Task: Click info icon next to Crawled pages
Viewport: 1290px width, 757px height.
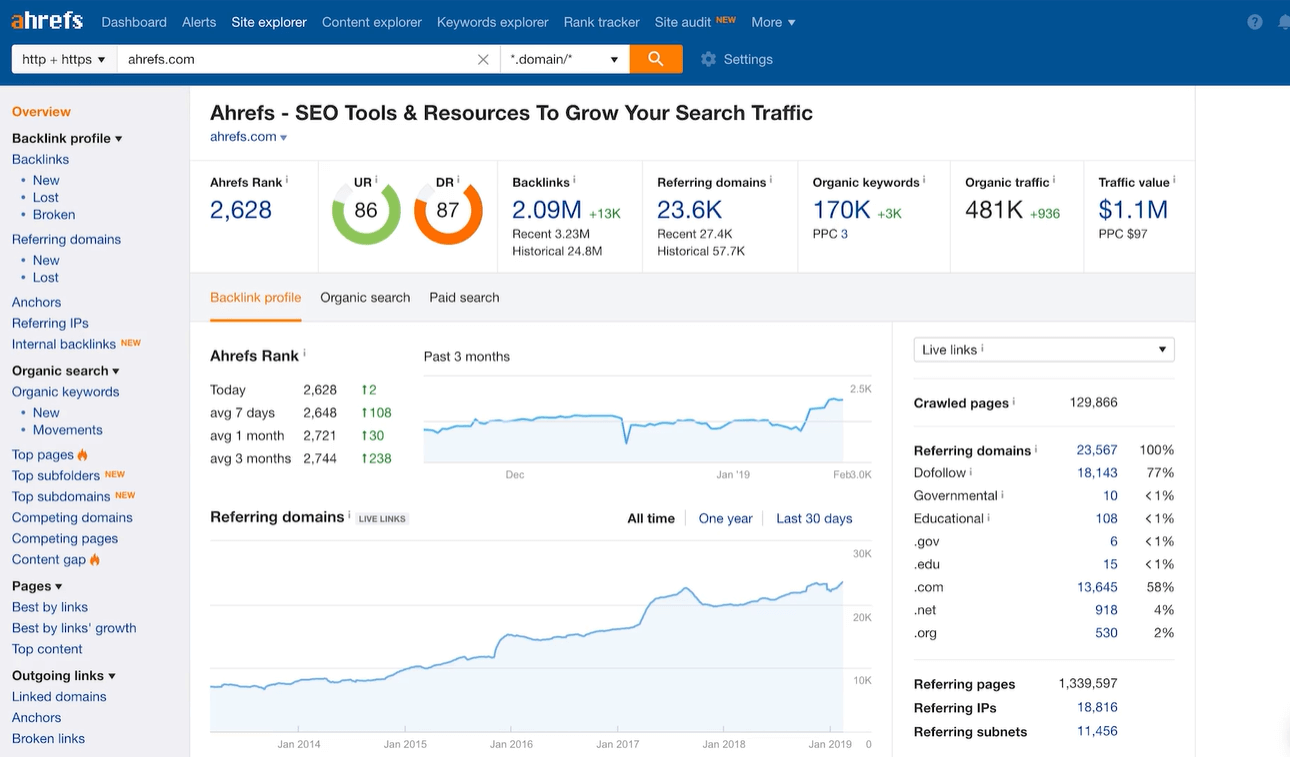Action: (x=1014, y=401)
